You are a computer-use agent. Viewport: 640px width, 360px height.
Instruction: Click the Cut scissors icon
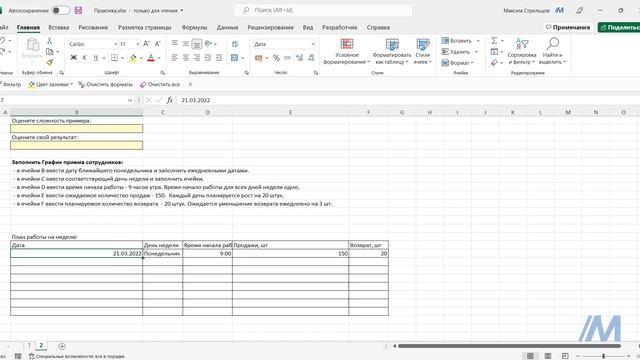(x=49, y=41)
